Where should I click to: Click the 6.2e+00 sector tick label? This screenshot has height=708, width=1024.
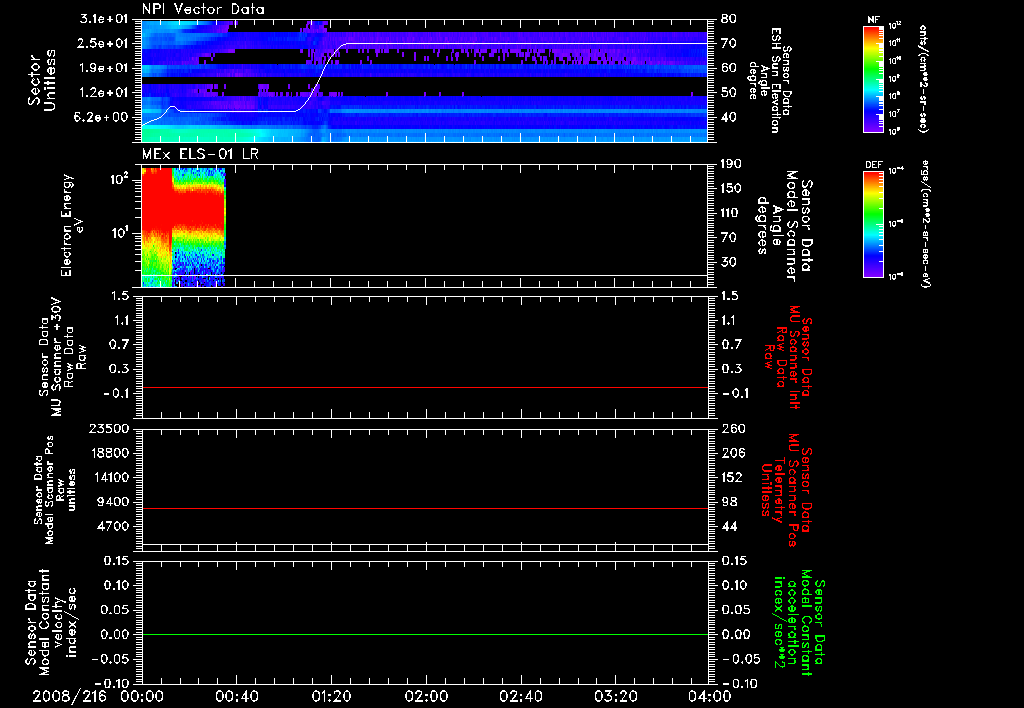point(103,118)
